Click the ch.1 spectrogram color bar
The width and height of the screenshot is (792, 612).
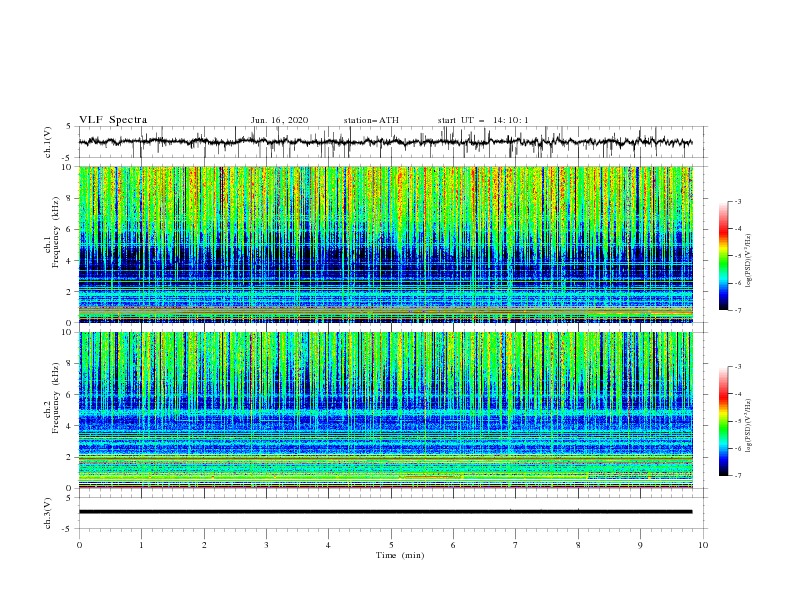pos(723,256)
